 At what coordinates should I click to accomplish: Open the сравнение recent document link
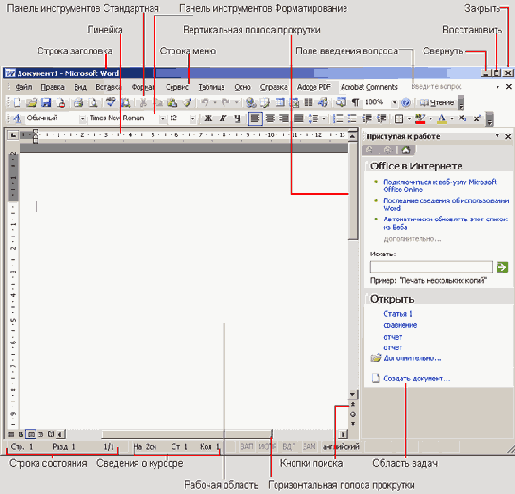click(400, 325)
